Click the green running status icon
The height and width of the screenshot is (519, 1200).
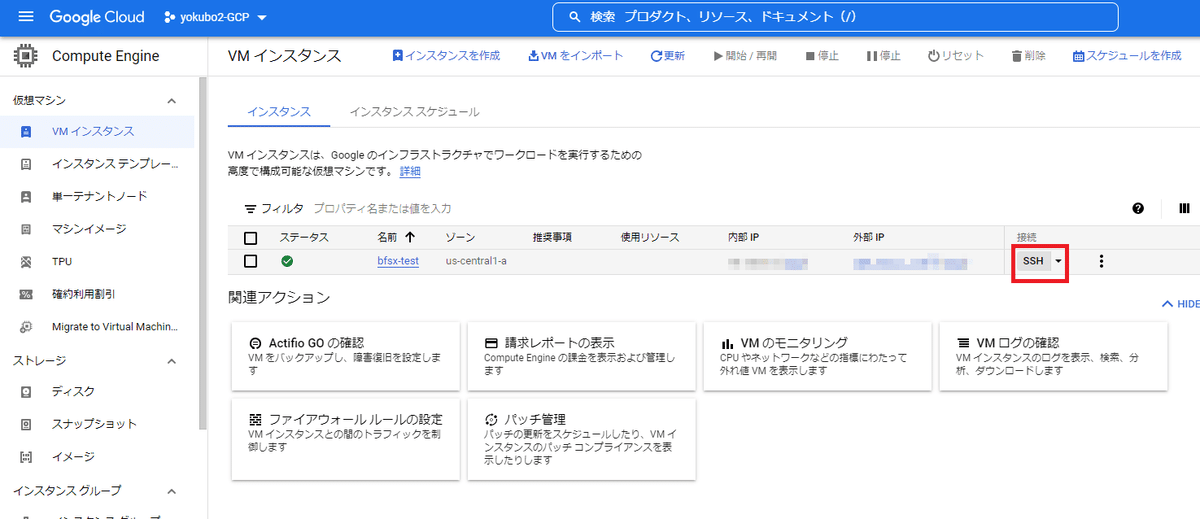[287, 261]
